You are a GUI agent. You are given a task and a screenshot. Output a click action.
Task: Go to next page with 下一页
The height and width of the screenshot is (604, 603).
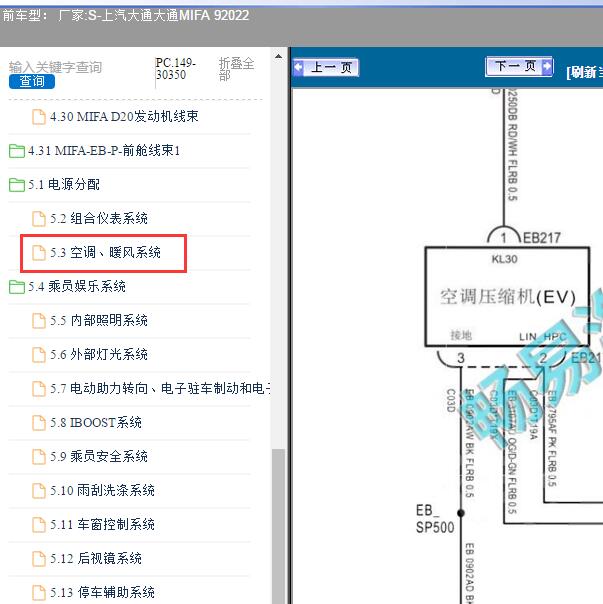pyautogui.click(x=519, y=66)
